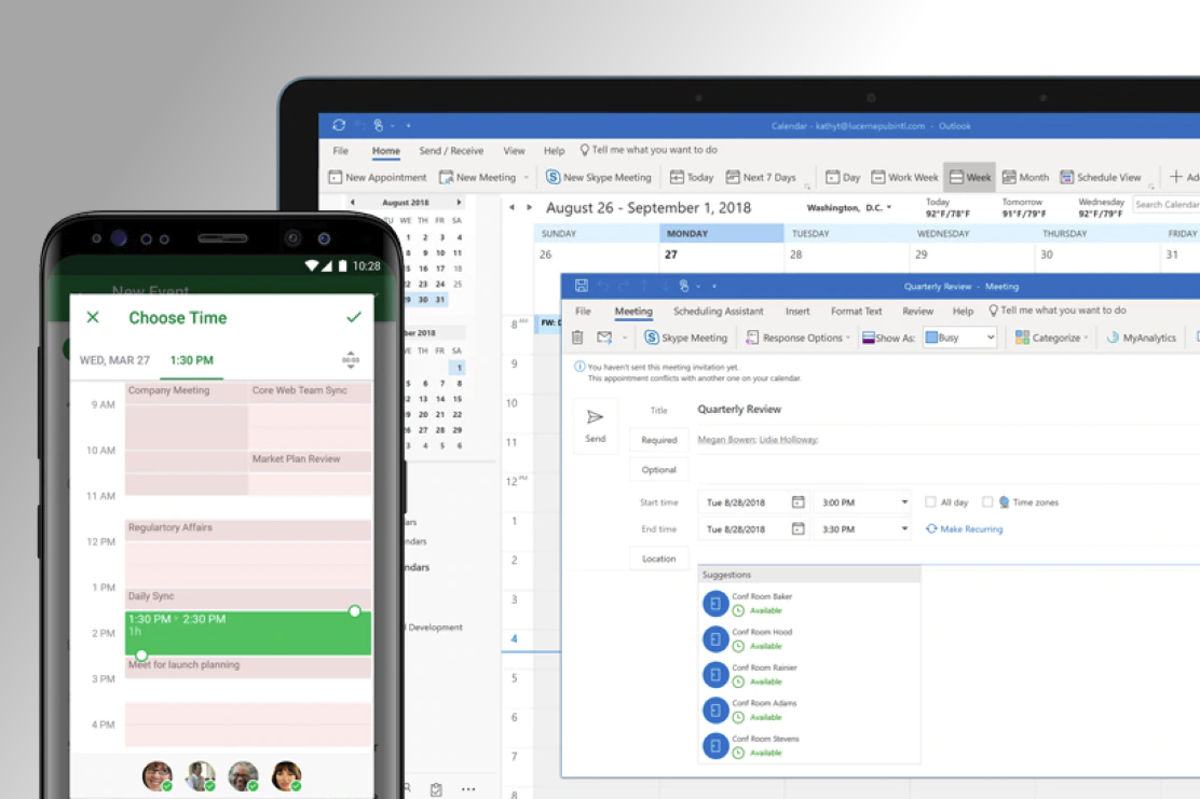Go to the previous month in the mini calendar
The width and height of the screenshot is (1200, 799).
351,201
